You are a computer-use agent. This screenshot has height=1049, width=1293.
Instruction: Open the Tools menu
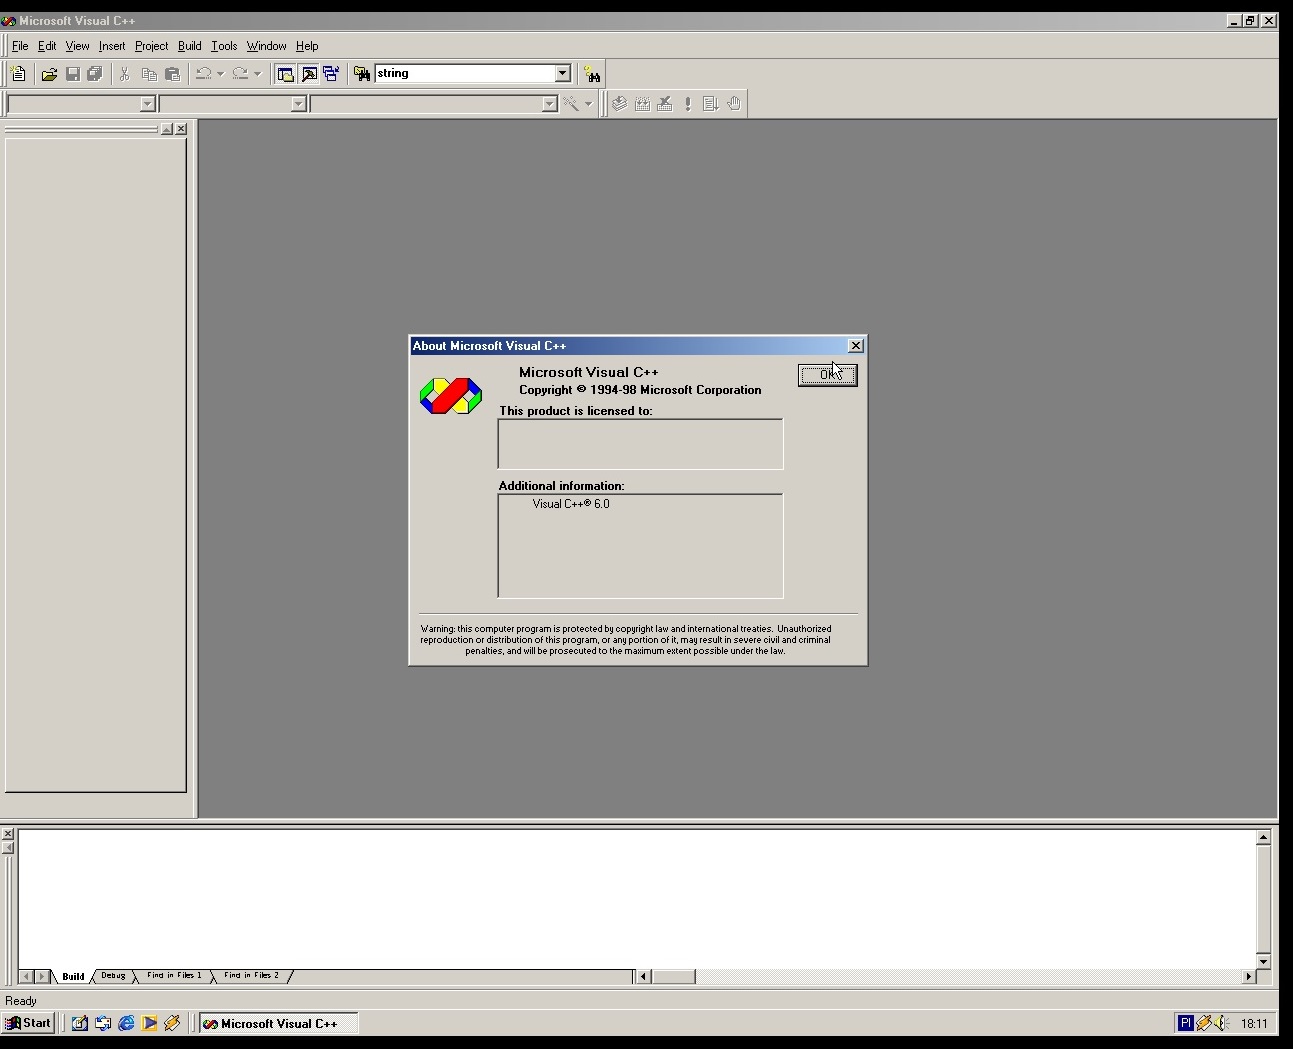pyautogui.click(x=224, y=46)
